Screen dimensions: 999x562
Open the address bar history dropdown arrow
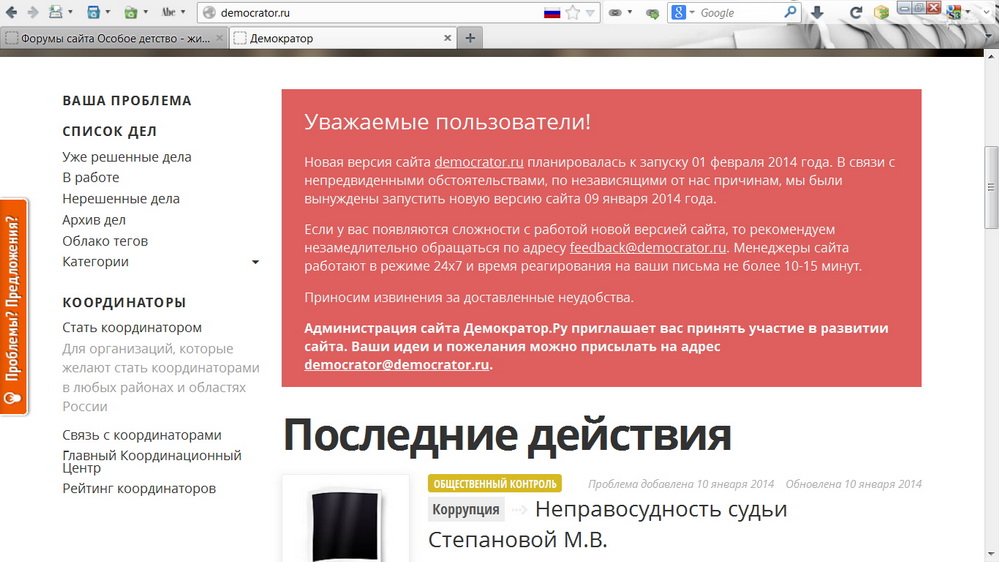coord(590,13)
